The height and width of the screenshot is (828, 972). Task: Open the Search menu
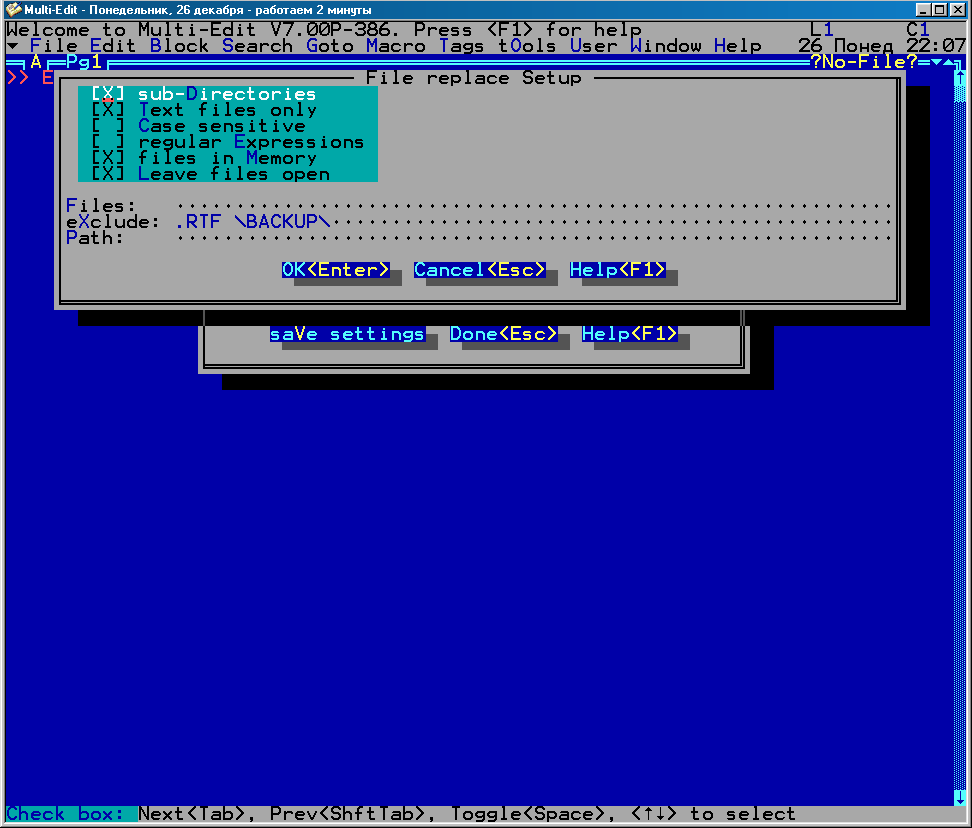(257, 46)
